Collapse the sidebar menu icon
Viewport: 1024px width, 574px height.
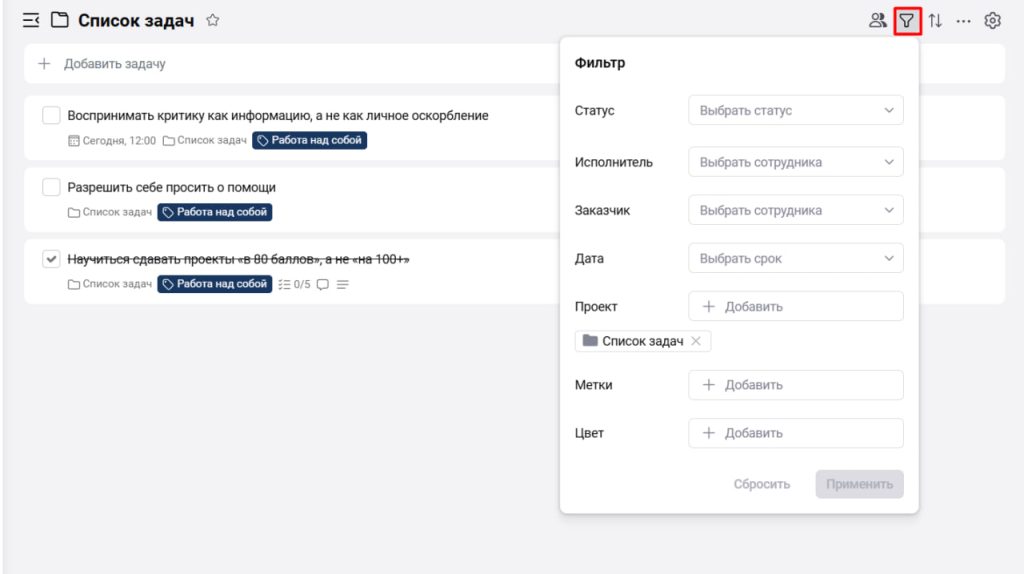pyautogui.click(x=31, y=20)
